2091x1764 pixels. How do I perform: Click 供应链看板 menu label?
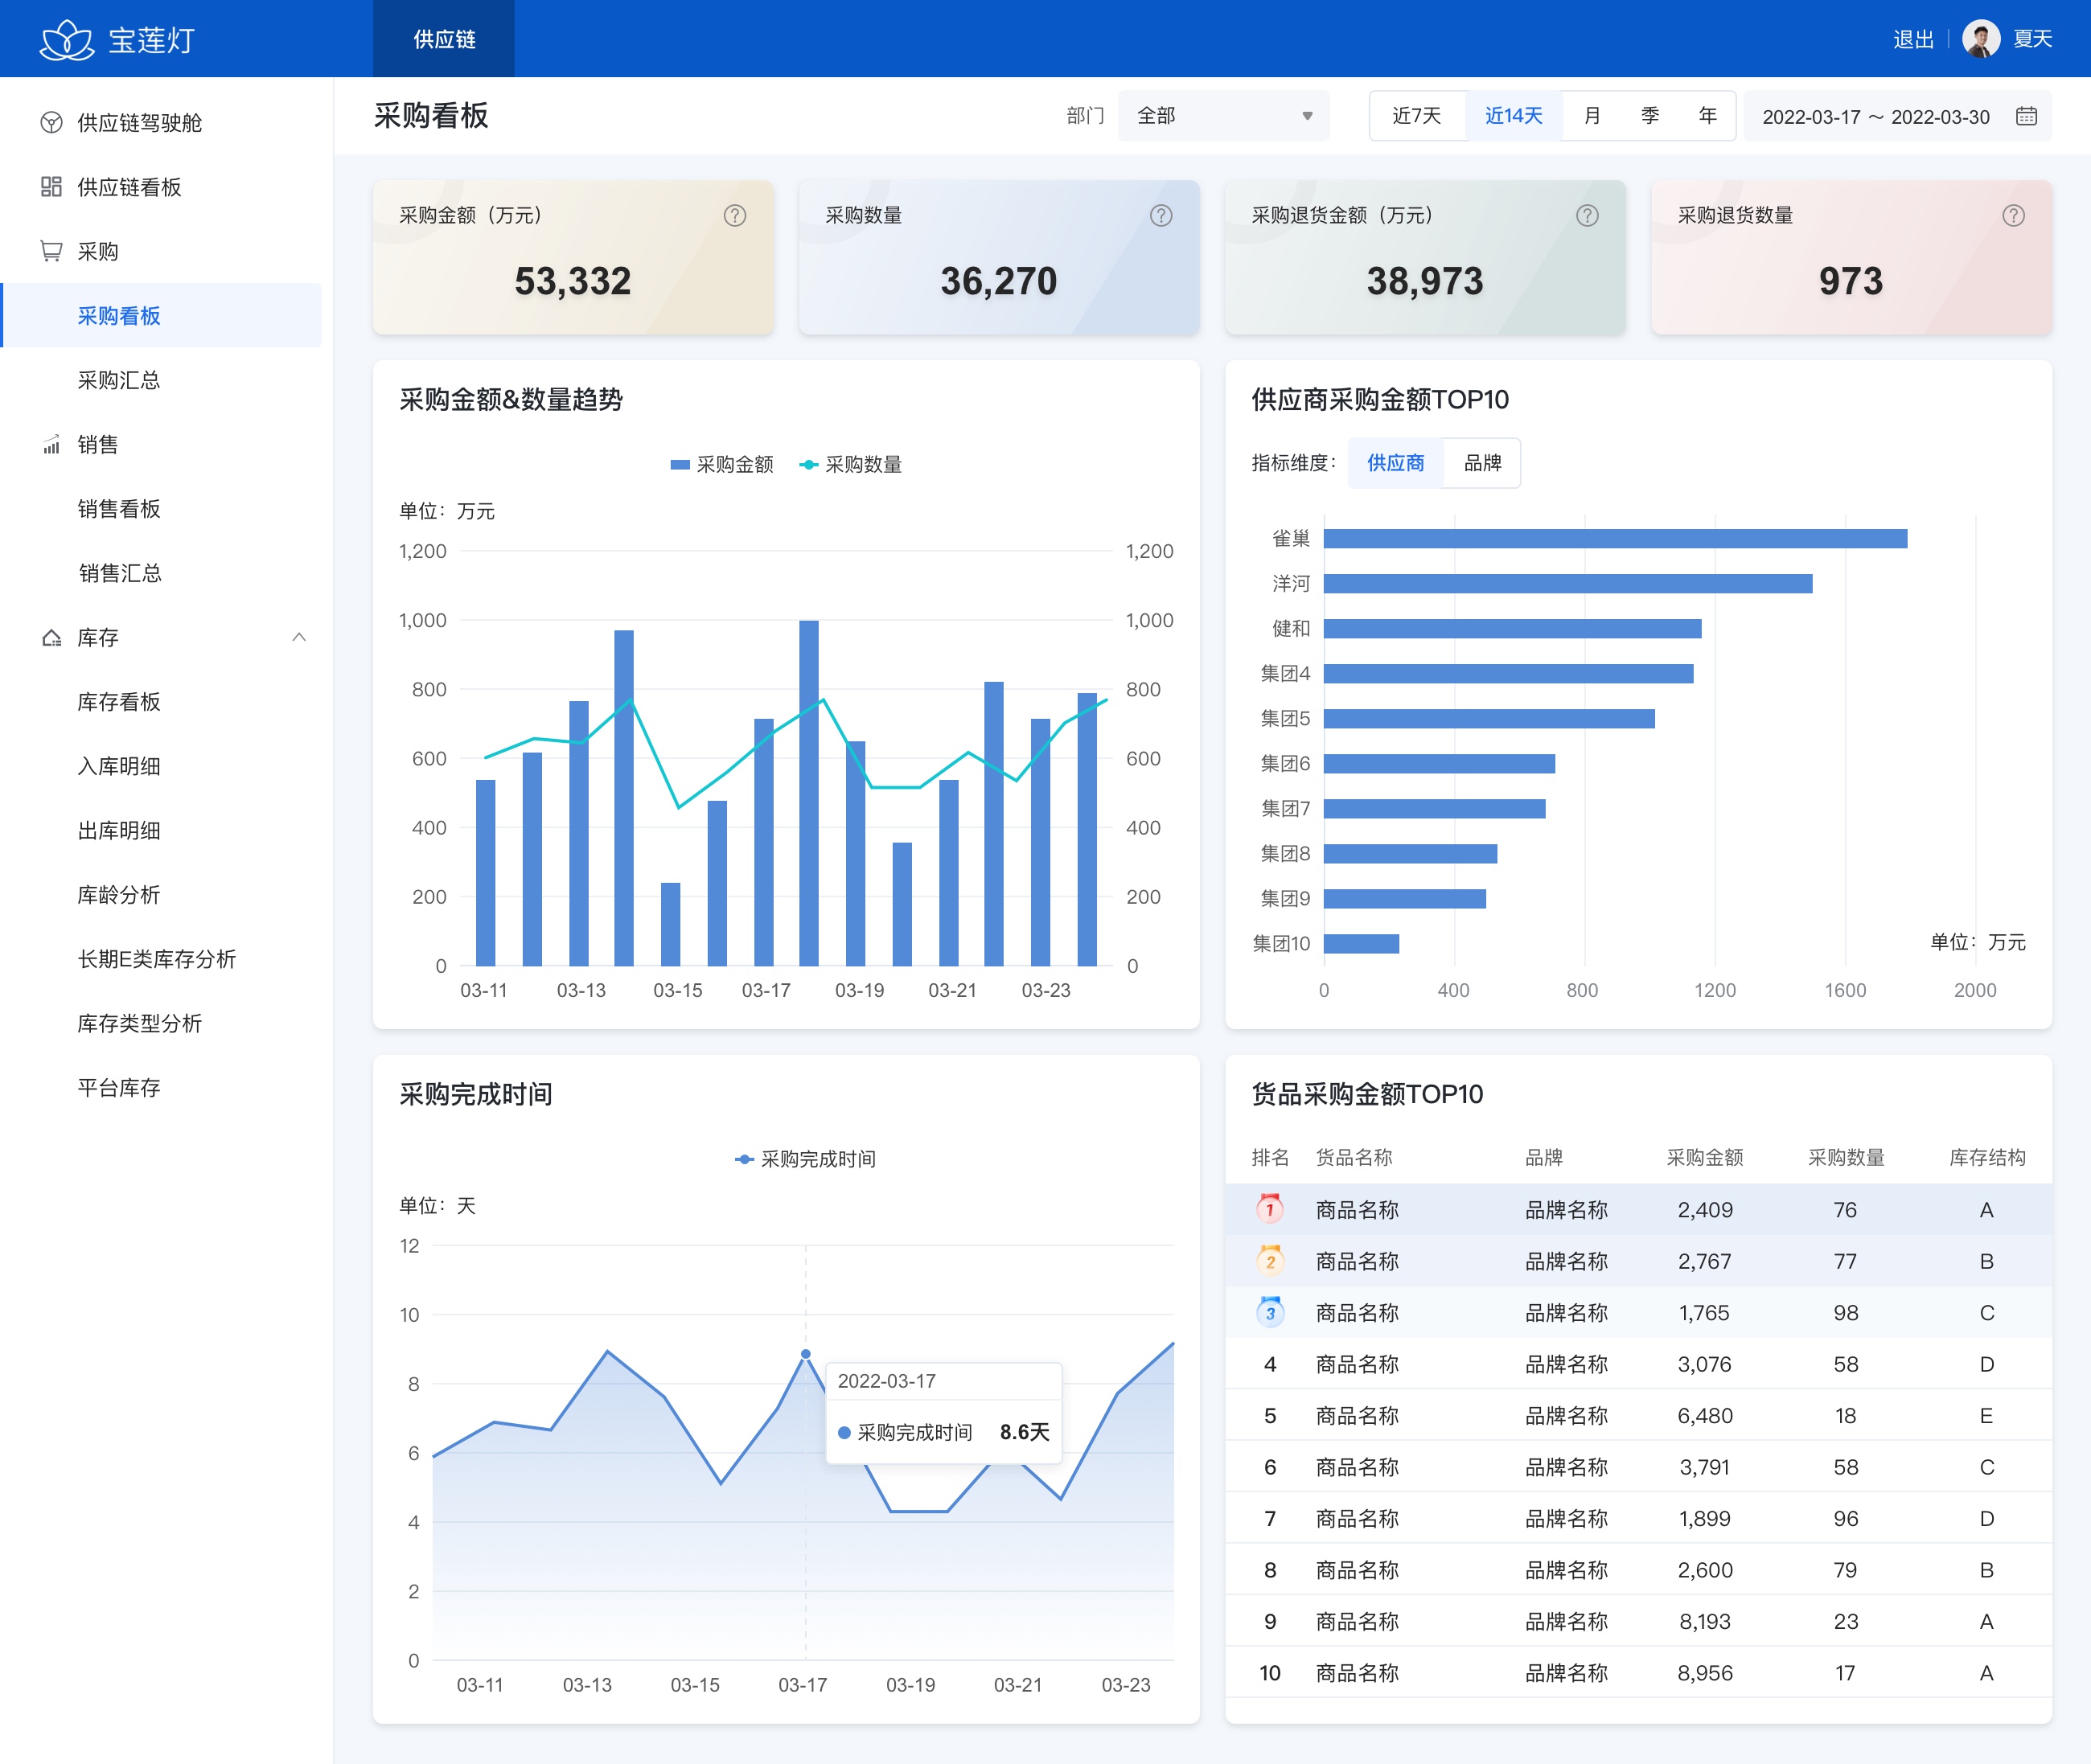pos(130,187)
